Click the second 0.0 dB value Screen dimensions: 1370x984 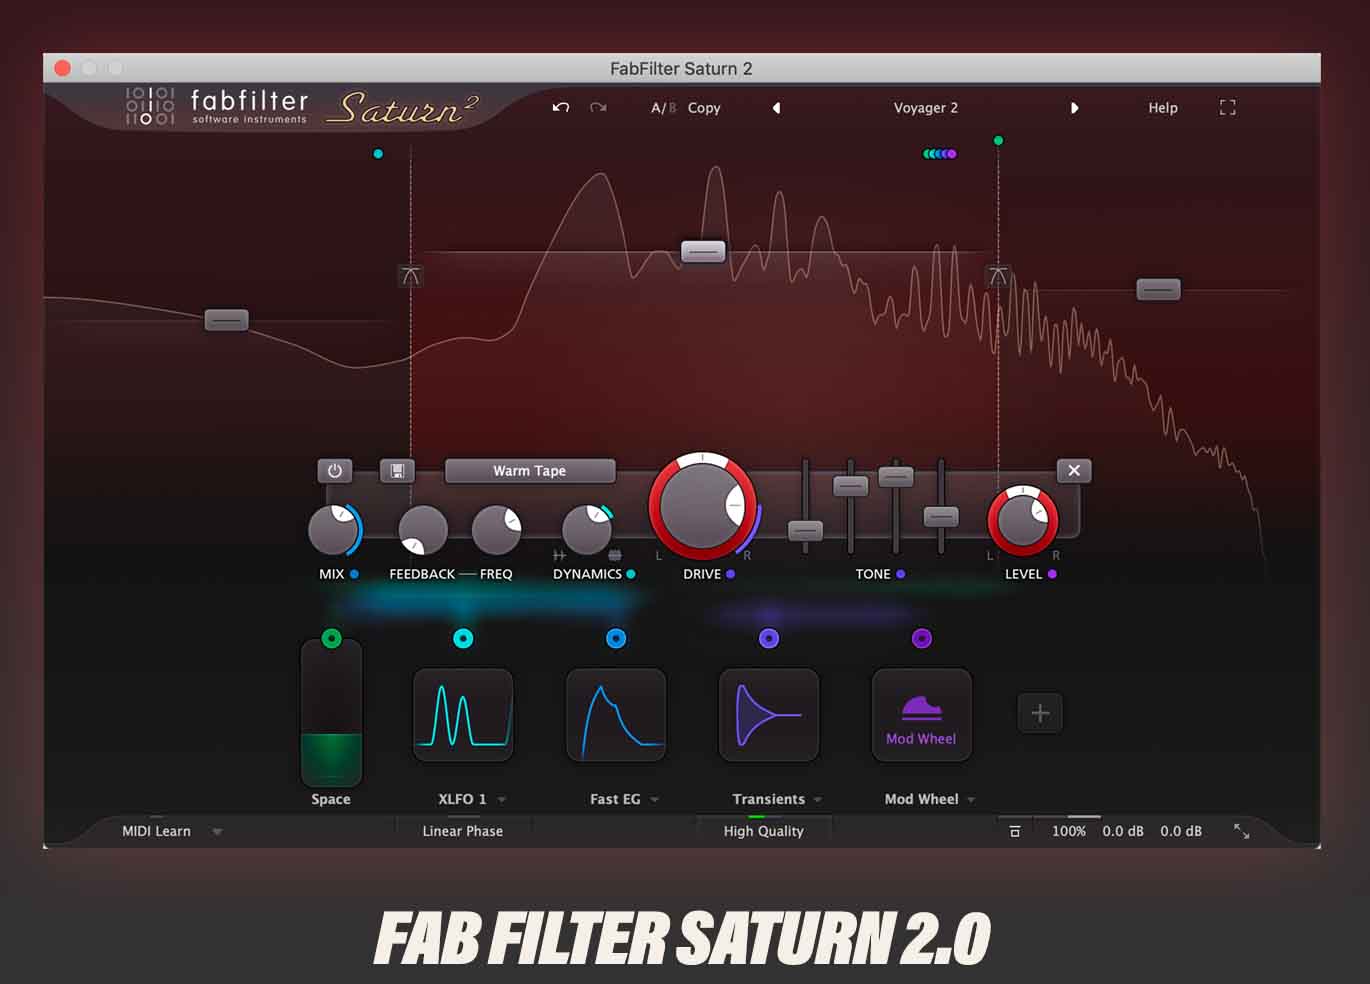coord(1181,831)
